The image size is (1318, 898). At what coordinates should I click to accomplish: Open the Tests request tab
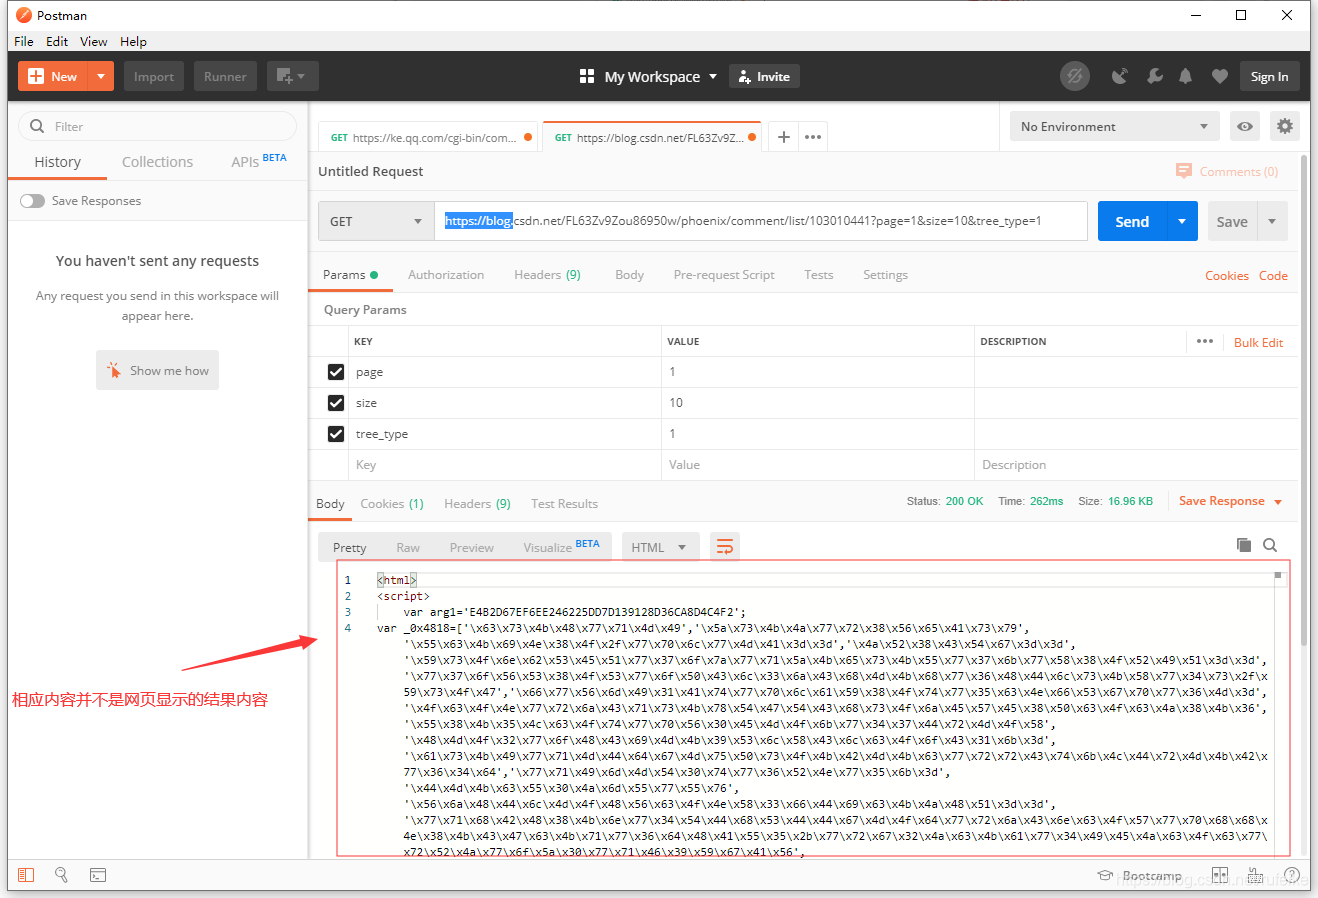(818, 274)
